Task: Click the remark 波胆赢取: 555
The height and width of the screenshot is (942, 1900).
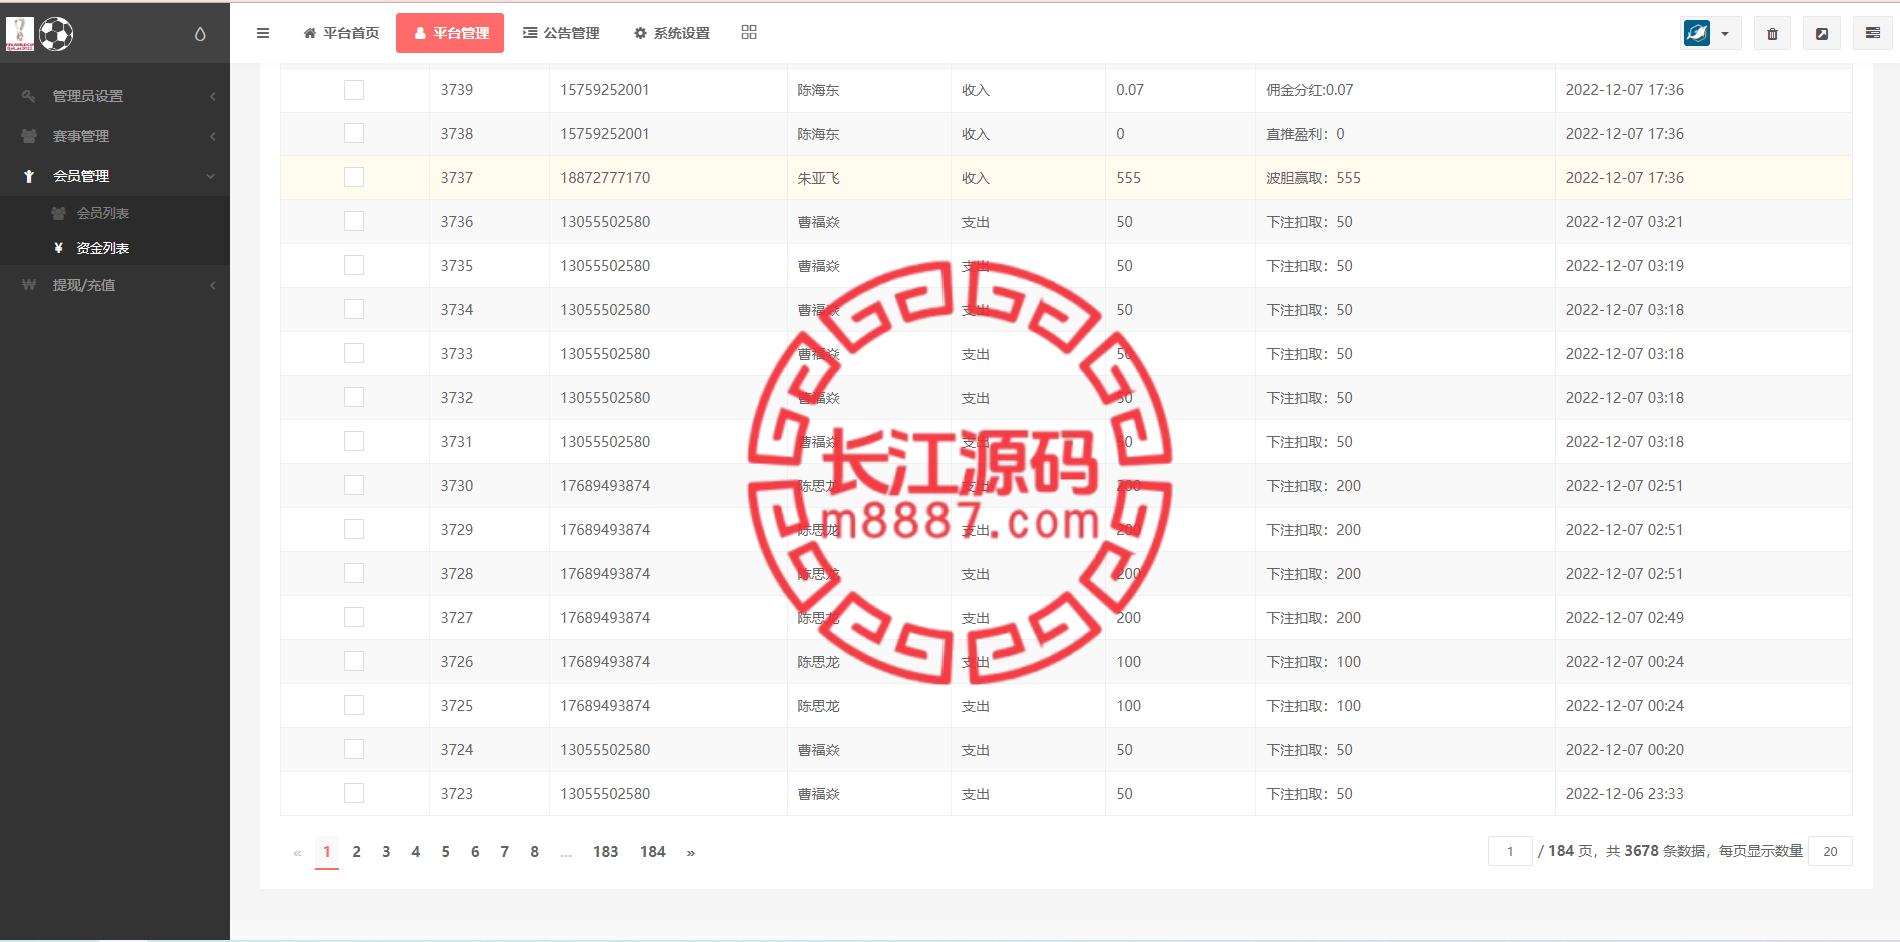Action: coord(1313,178)
